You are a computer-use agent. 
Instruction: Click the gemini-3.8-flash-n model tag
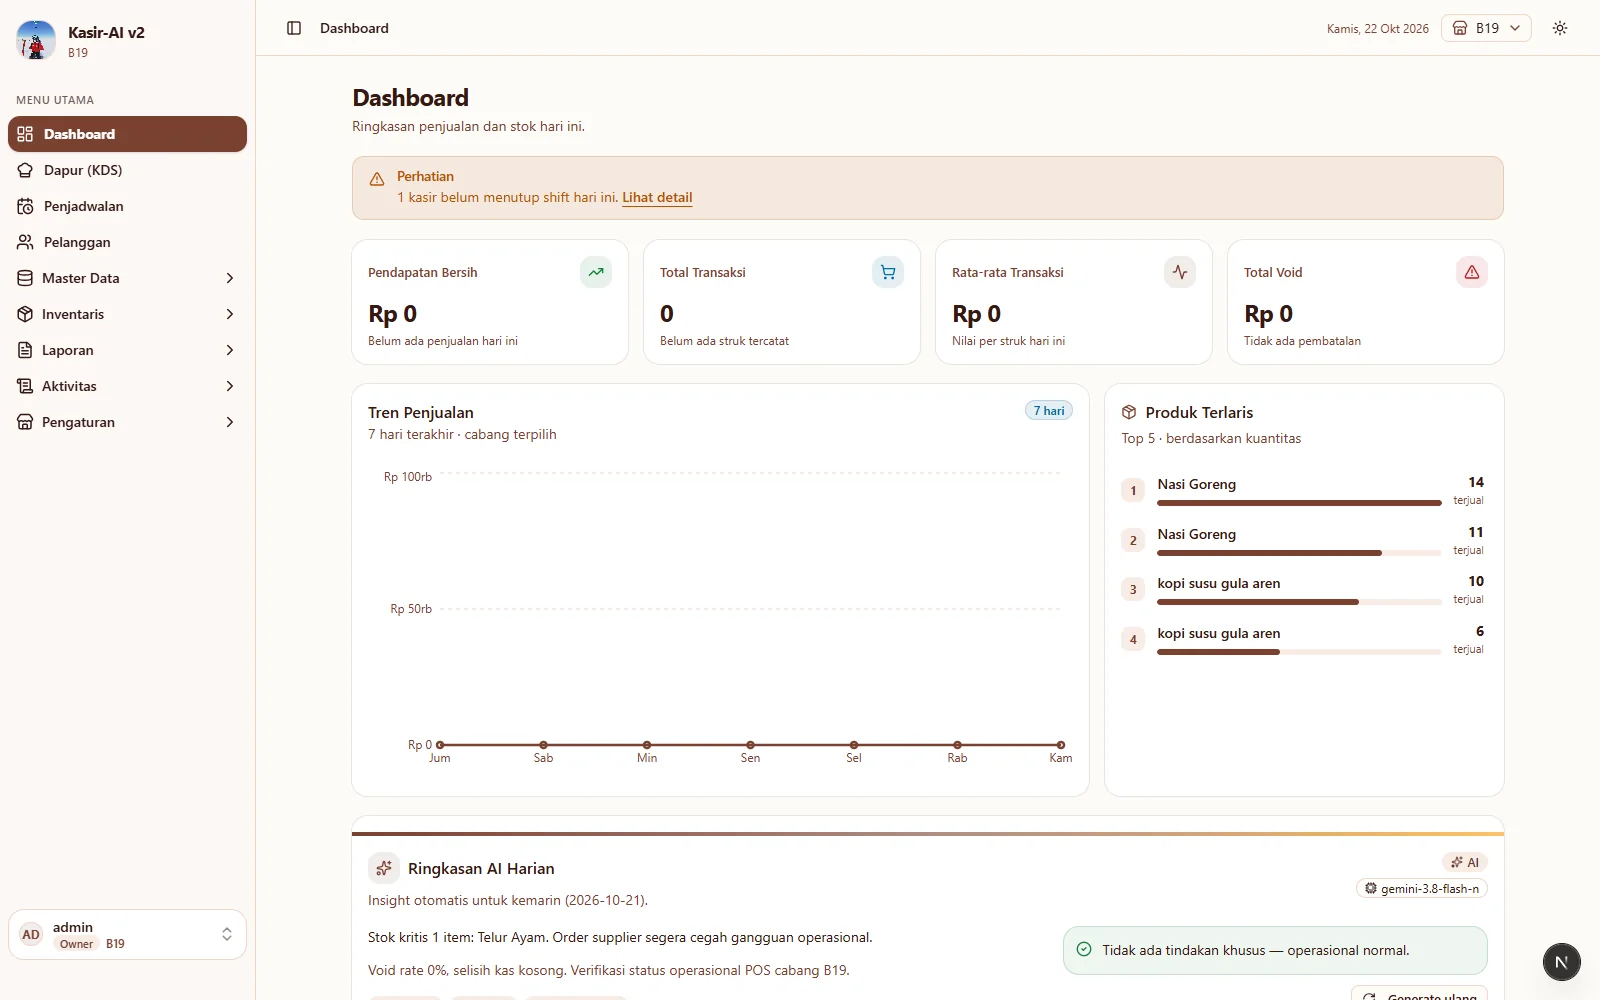point(1422,888)
